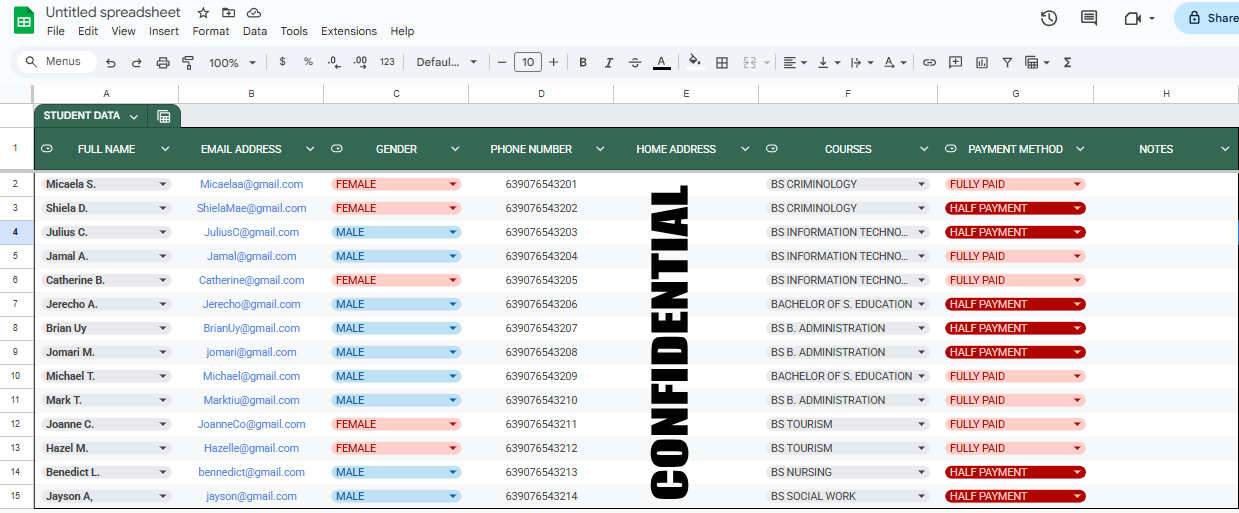The width and height of the screenshot is (1239, 513).
Task: Click the move to folder icon
Action: click(229, 13)
